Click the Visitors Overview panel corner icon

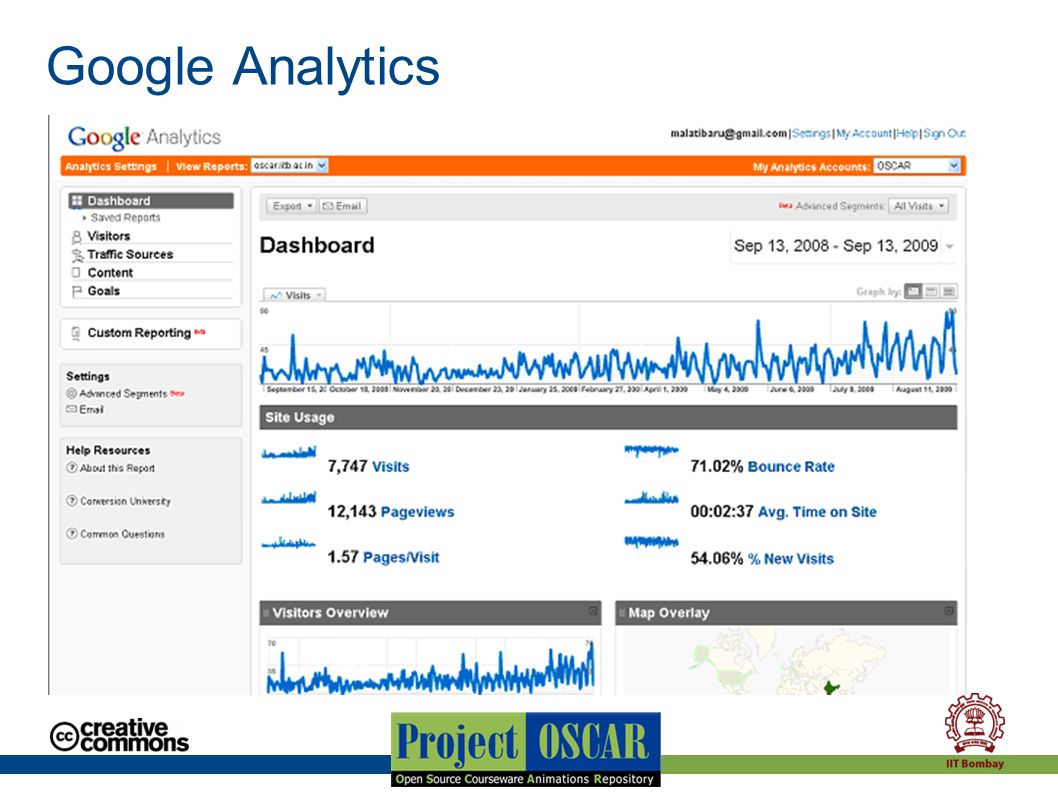click(x=592, y=611)
